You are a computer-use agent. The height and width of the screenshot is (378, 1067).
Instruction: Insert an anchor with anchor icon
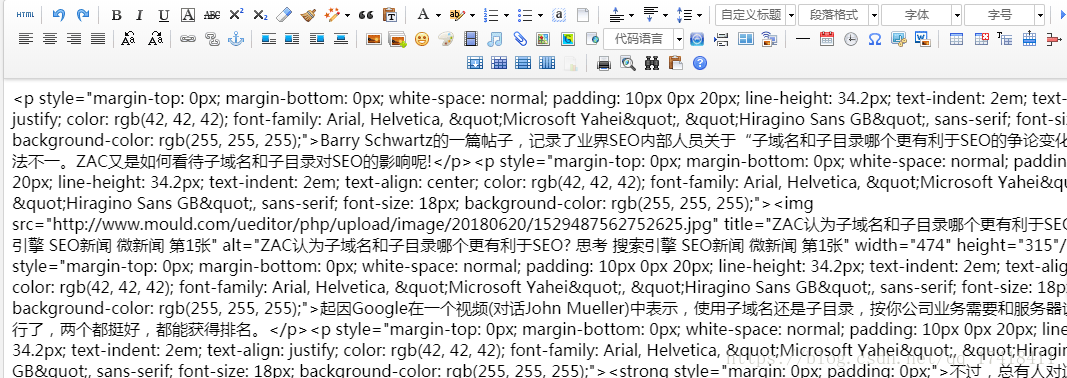click(235, 39)
